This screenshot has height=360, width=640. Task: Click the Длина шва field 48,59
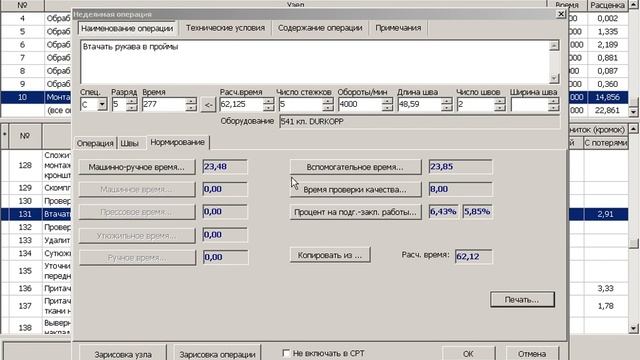click(420, 104)
